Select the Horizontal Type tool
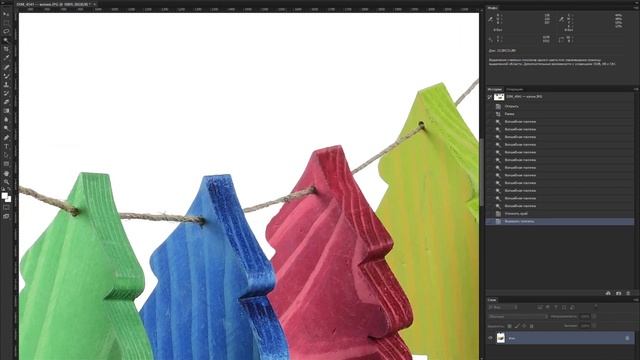 click(x=6, y=146)
